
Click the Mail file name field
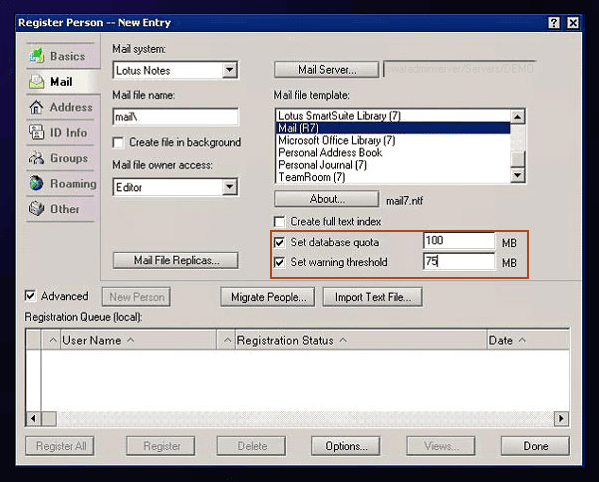pos(176,117)
